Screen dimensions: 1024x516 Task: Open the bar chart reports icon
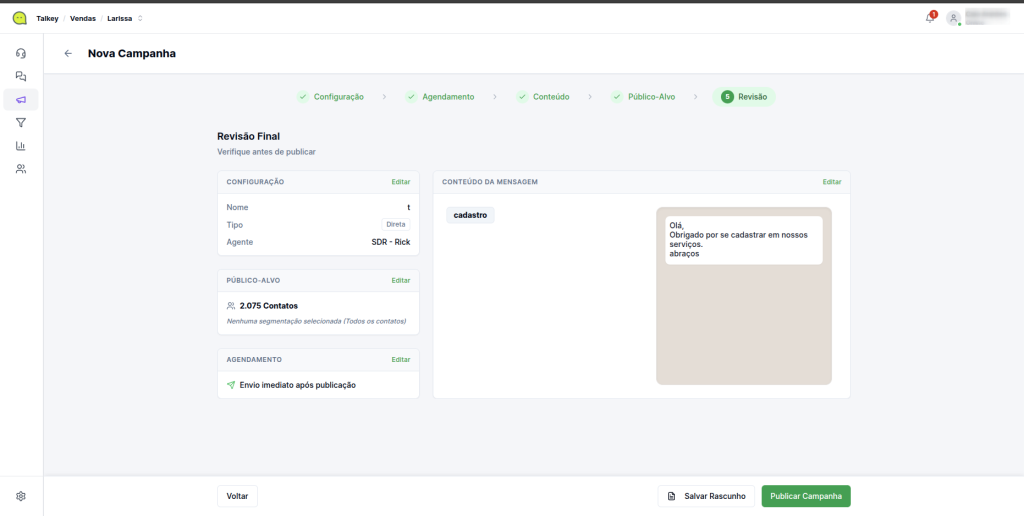click(x=21, y=145)
